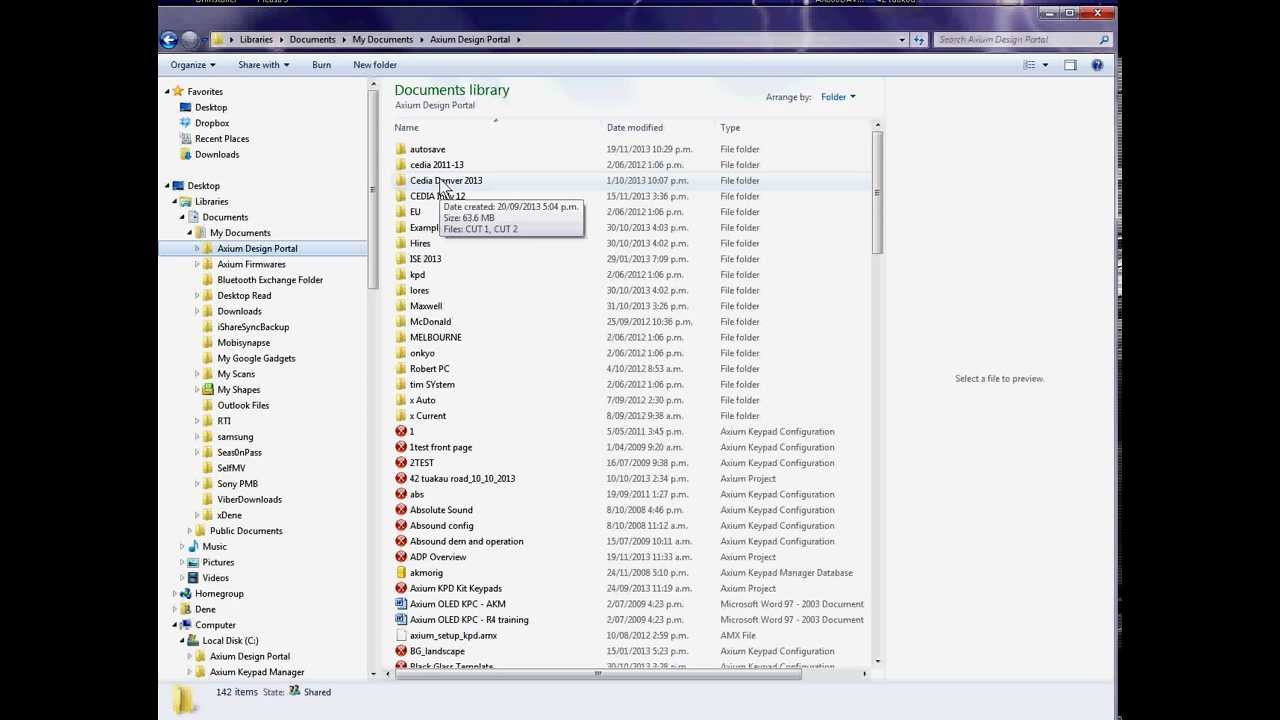The height and width of the screenshot is (720, 1280).
Task: Click the New folder button
Action: (375, 65)
